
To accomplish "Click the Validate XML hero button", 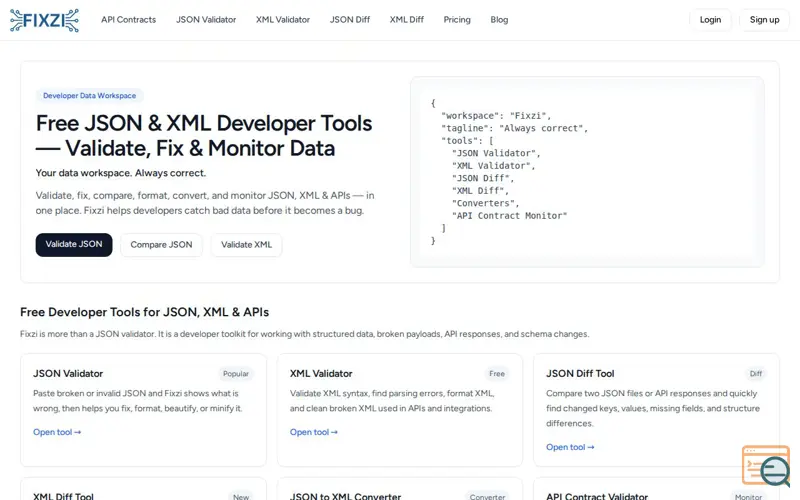I will [x=246, y=245].
